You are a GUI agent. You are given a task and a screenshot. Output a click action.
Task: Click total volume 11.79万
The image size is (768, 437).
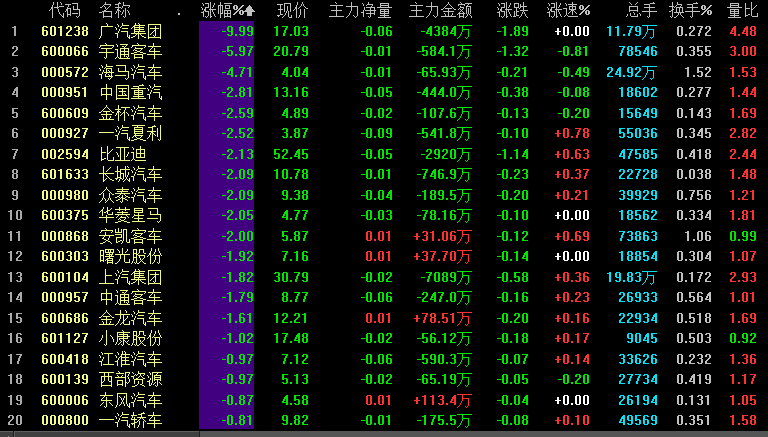(632, 32)
